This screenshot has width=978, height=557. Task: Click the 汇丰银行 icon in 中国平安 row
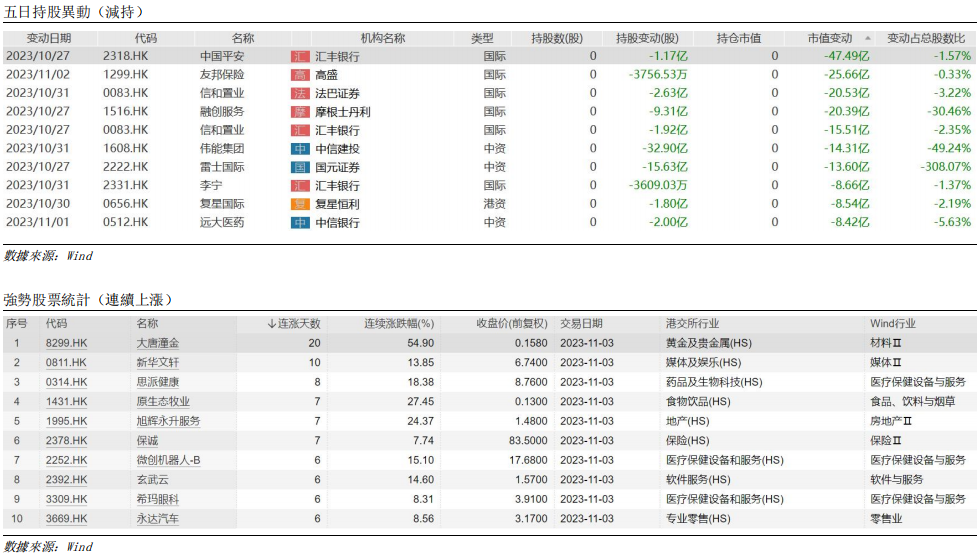pyautogui.click(x=300, y=56)
